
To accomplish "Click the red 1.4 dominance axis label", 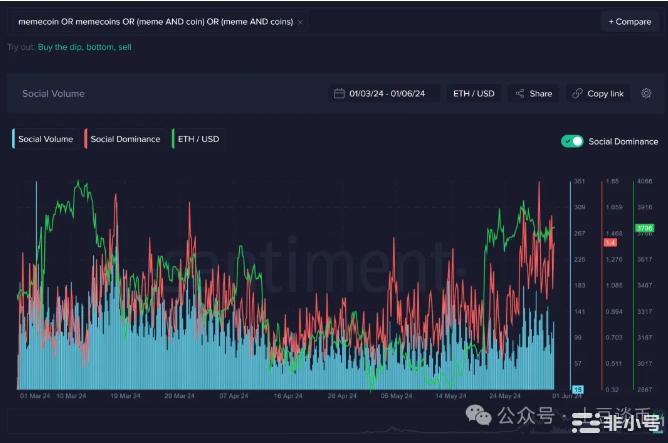I will tap(609, 242).
